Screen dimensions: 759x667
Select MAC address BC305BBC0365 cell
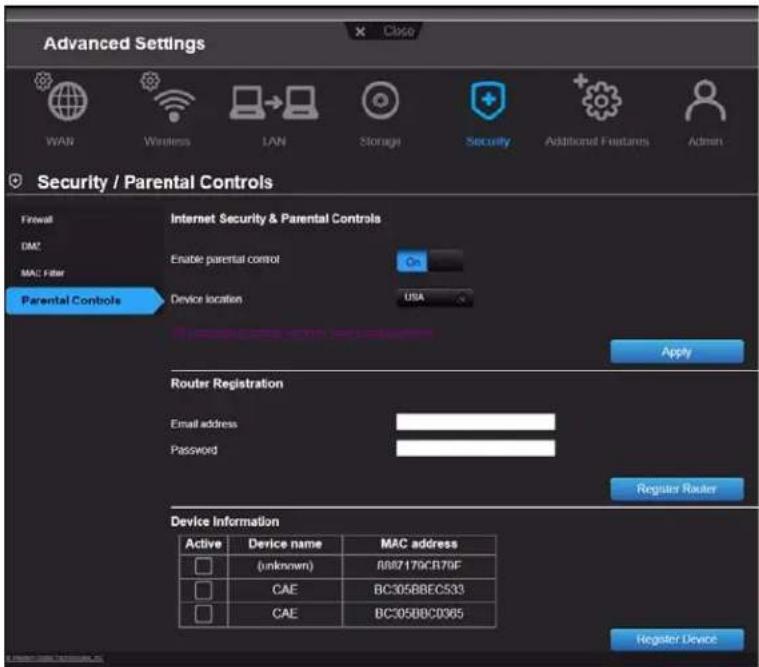pos(419,614)
